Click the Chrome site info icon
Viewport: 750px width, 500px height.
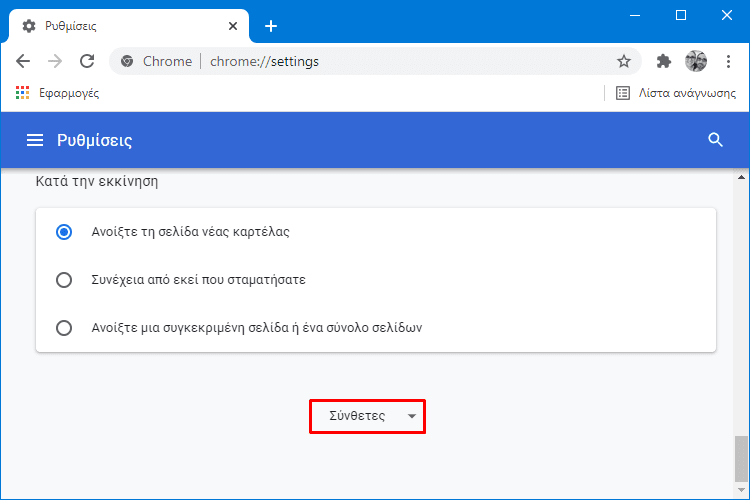tap(127, 61)
